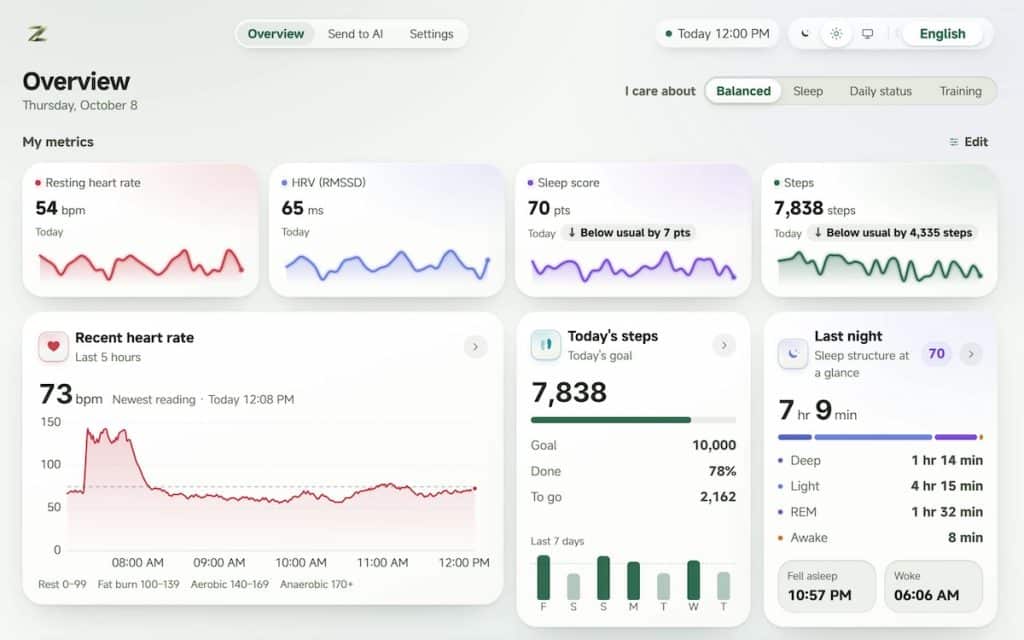Select the Sleep focus option
1024x640 pixels.
pyautogui.click(x=808, y=91)
